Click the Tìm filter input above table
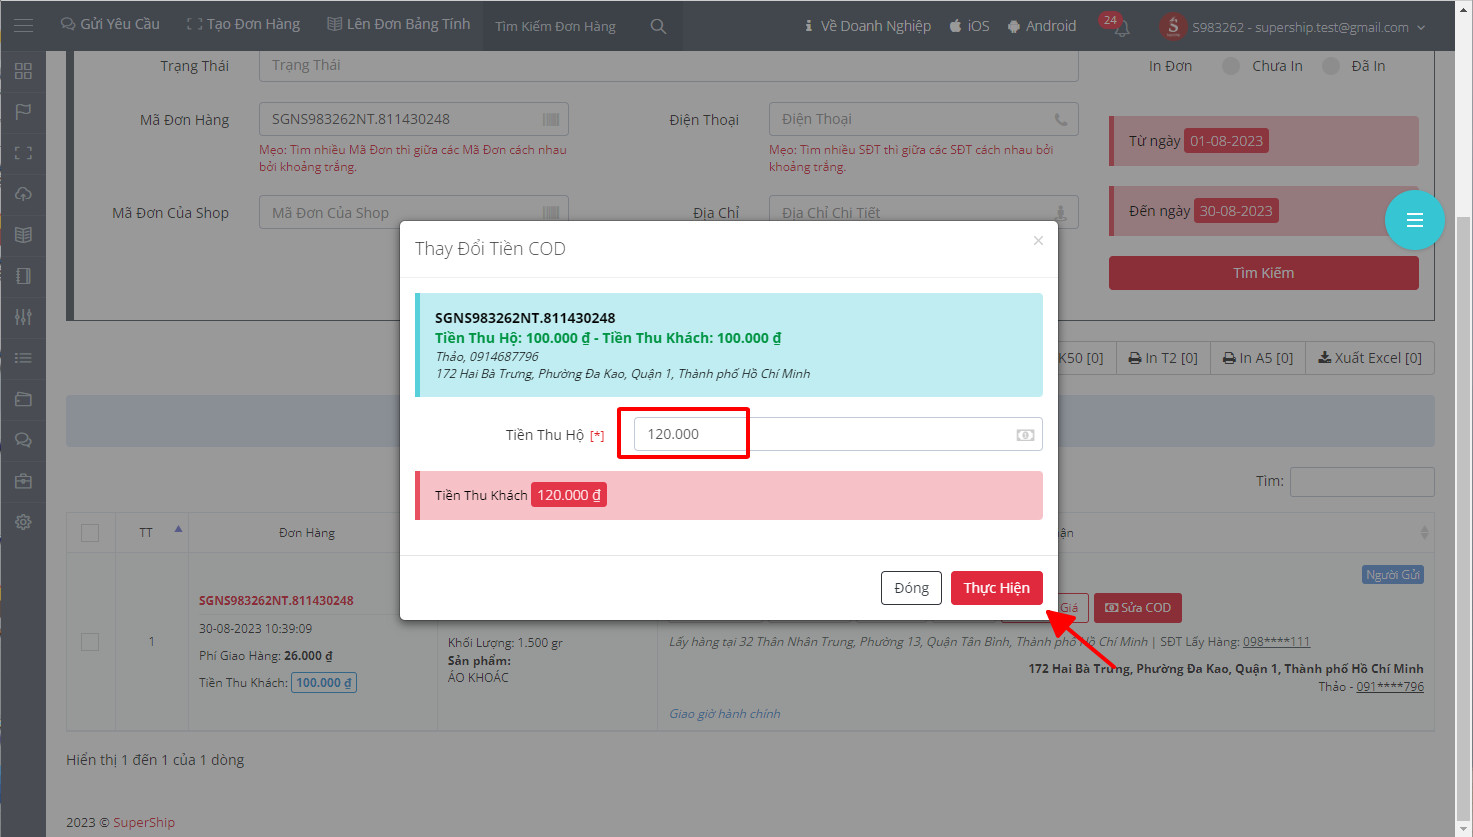 1362,481
